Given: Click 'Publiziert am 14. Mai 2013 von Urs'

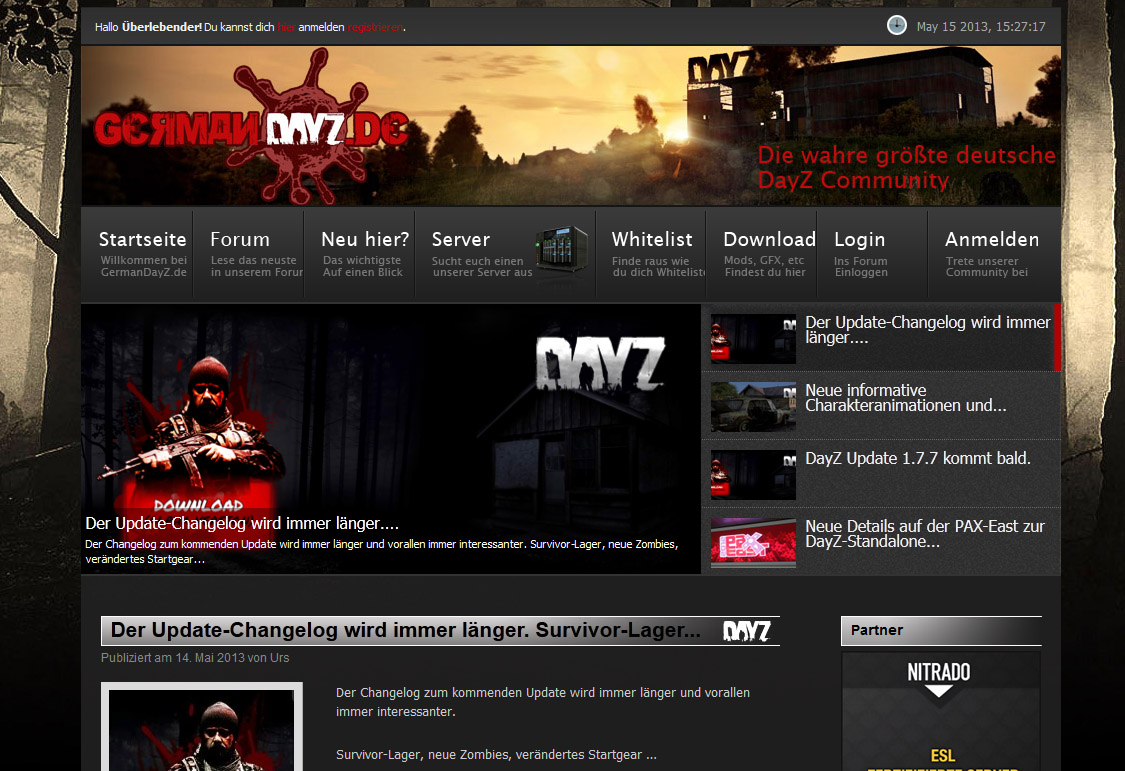Looking at the screenshot, I should click(x=195, y=658).
